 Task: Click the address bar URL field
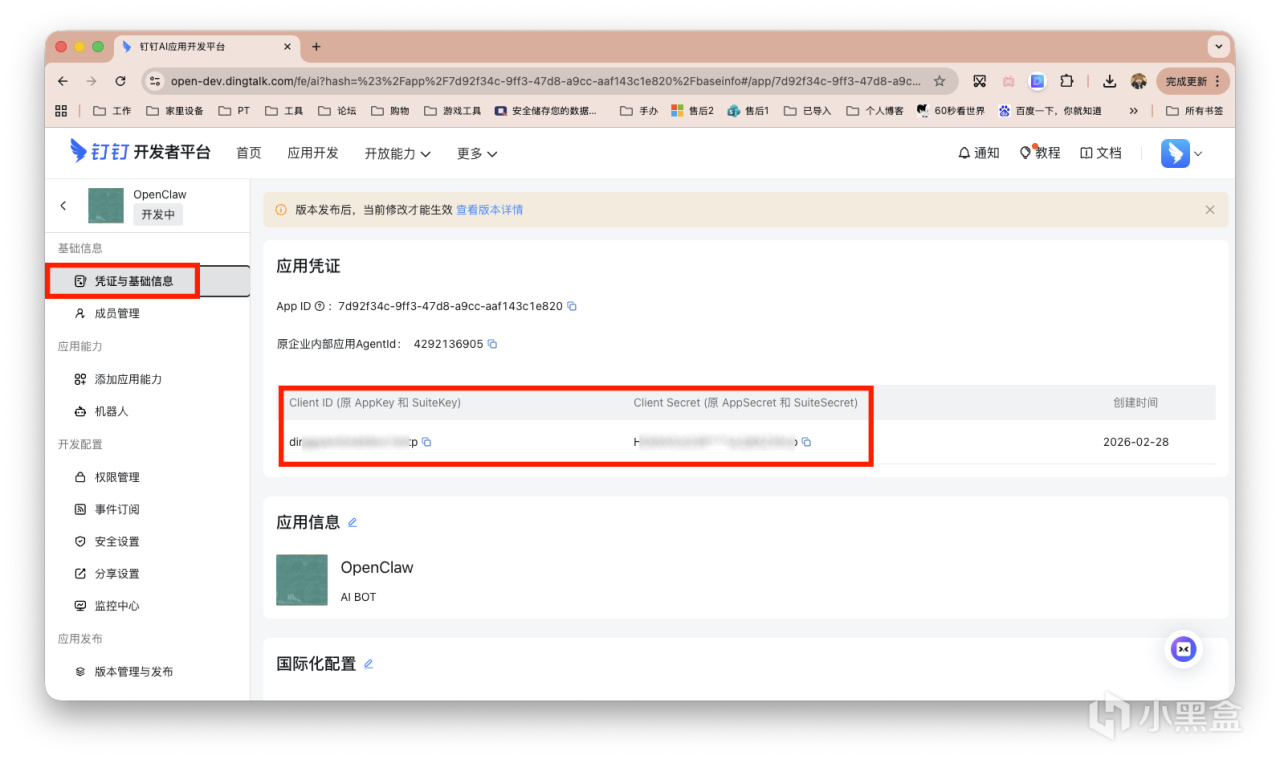pos(545,81)
